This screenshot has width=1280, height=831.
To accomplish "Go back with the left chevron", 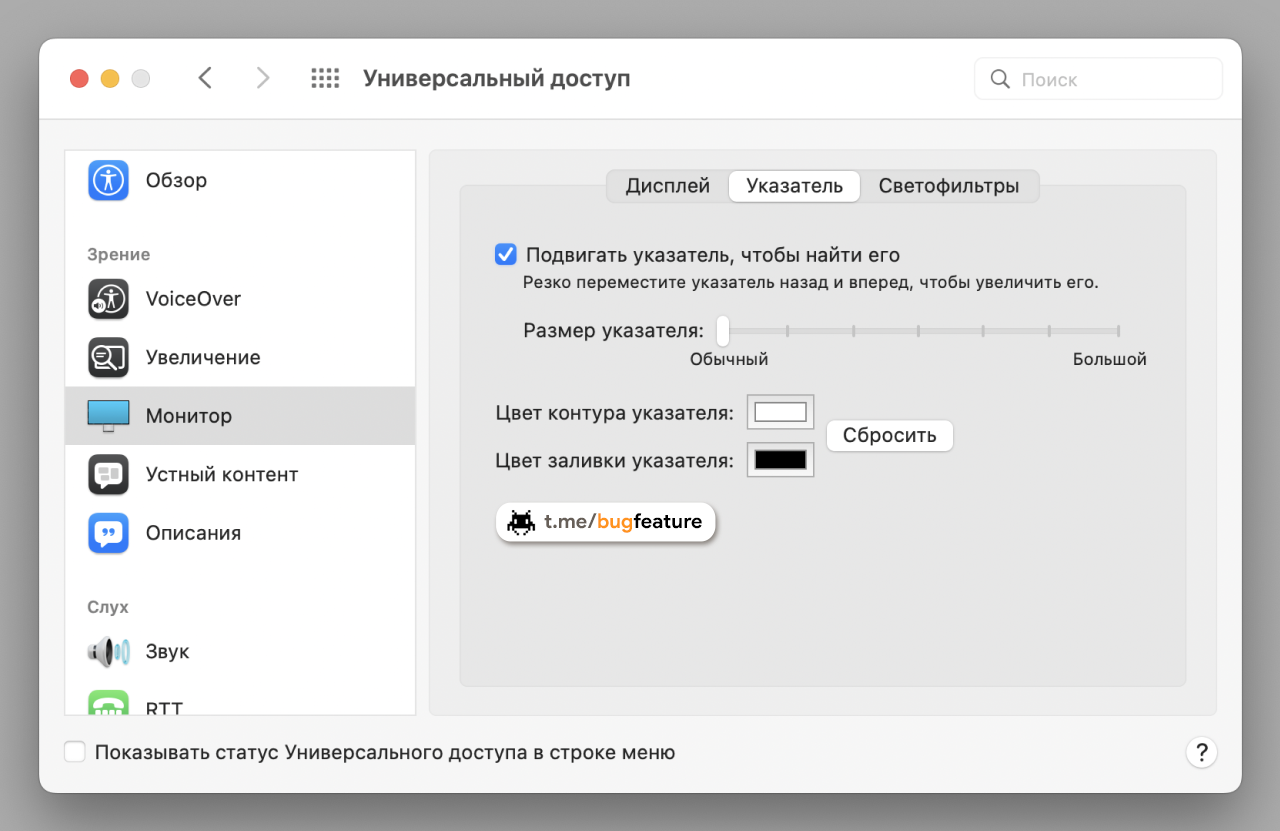I will (x=205, y=78).
